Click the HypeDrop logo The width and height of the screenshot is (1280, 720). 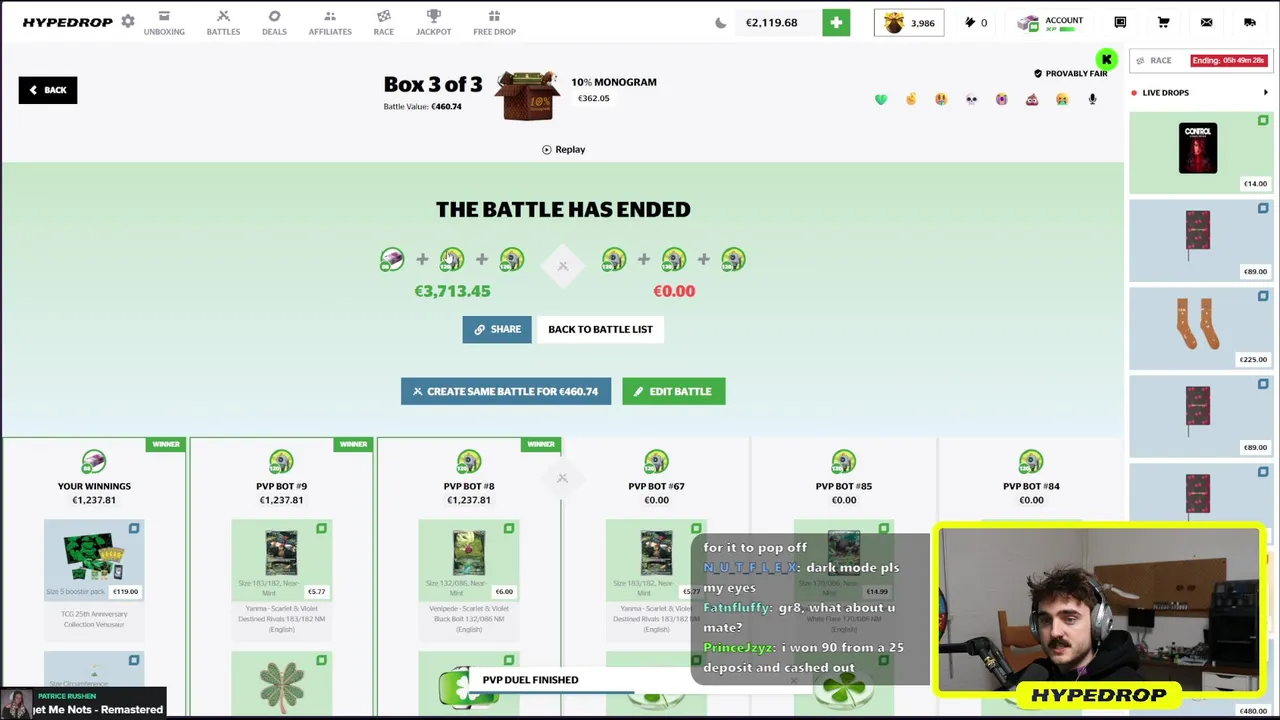pos(67,22)
